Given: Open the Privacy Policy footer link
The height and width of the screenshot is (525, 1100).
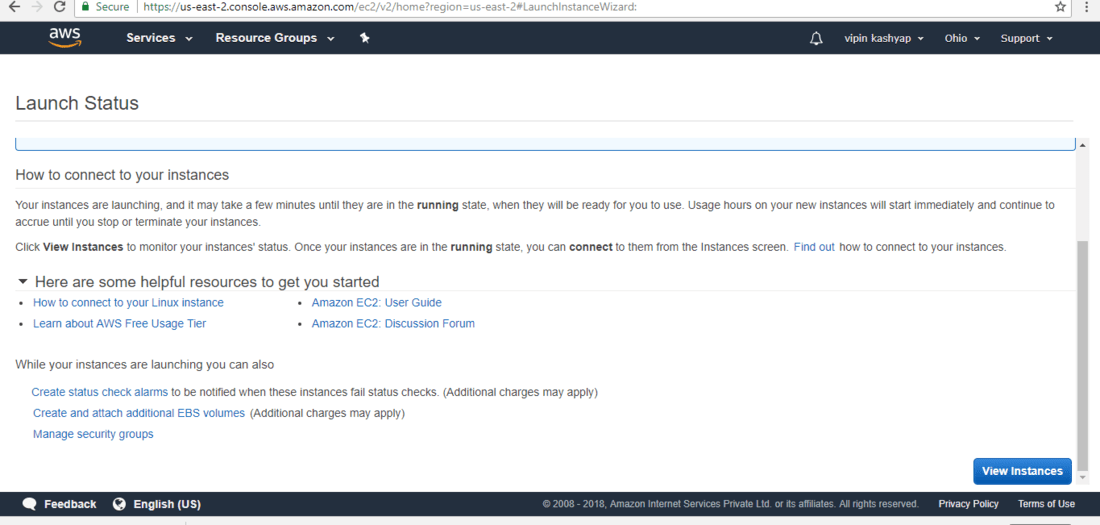Looking at the screenshot, I should 968,504.
